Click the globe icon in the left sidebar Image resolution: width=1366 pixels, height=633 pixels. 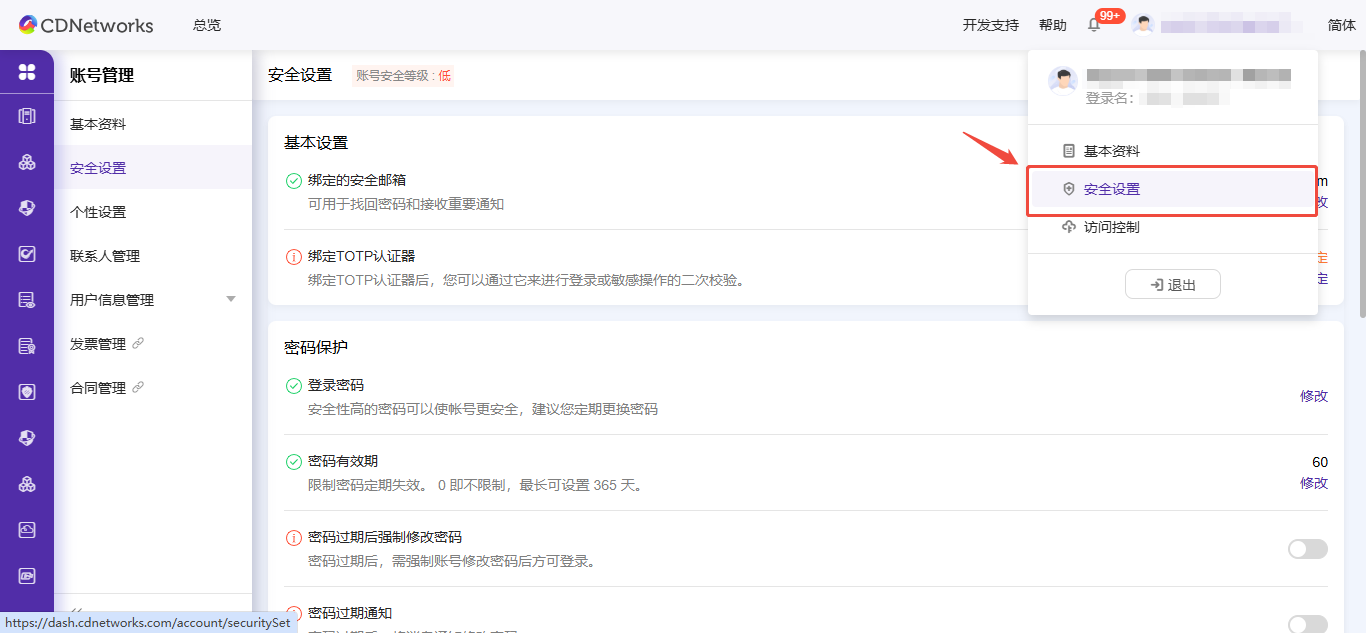click(x=27, y=437)
